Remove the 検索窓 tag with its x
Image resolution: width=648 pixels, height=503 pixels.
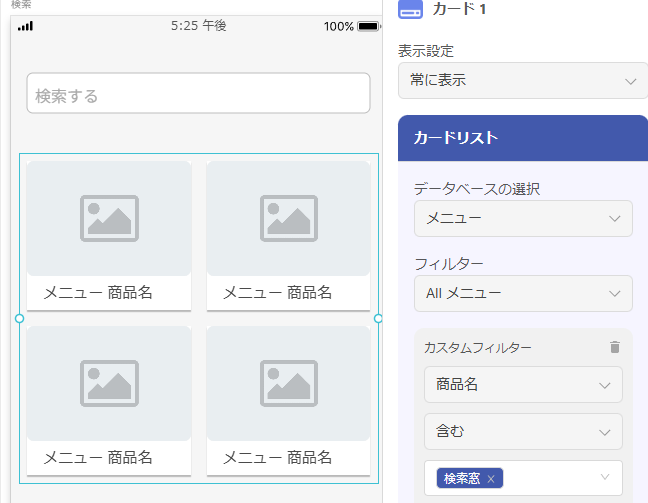click(x=491, y=479)
